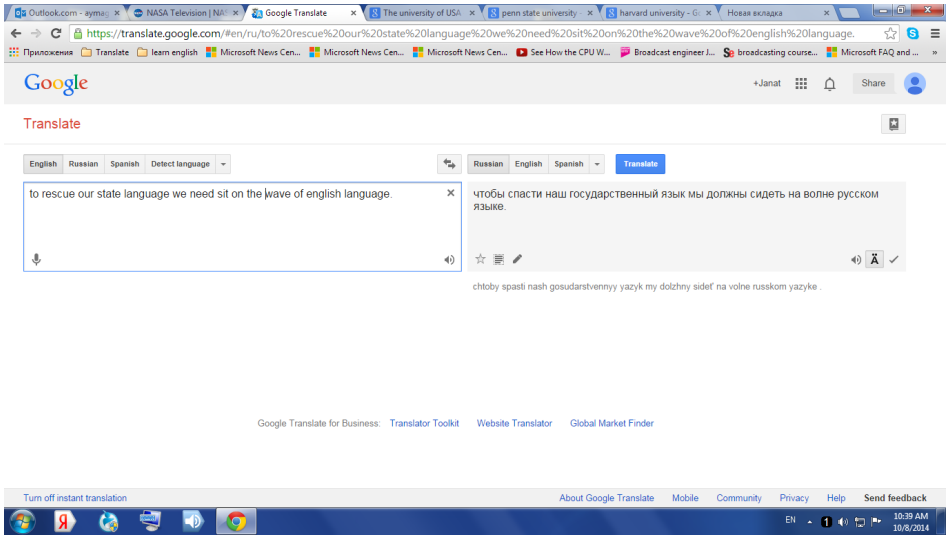947x541 pixels.
Task: Expand the source language dropdown arrow
Action: coord(223,164)
